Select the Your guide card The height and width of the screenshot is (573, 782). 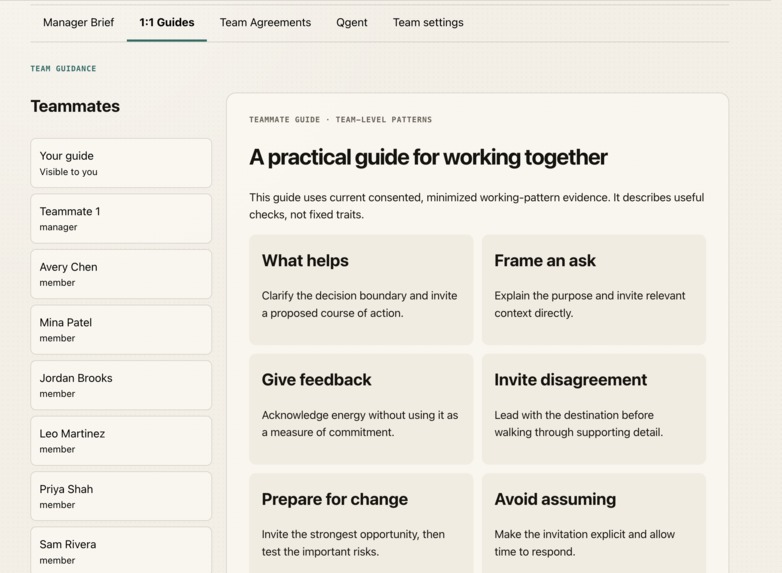tap(121, 163)
